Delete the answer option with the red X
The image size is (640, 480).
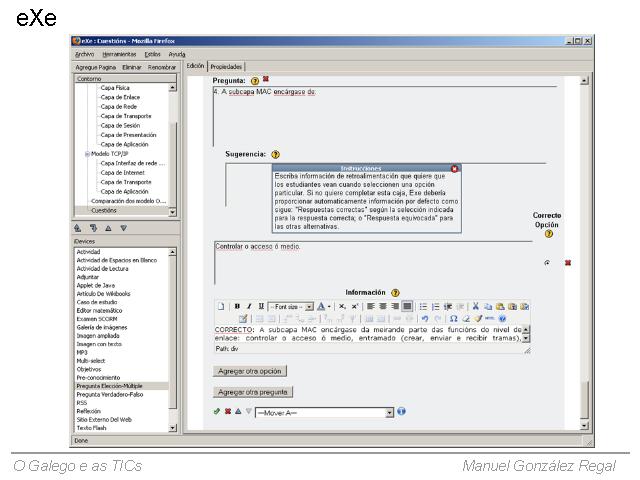(x=567, y=263)
